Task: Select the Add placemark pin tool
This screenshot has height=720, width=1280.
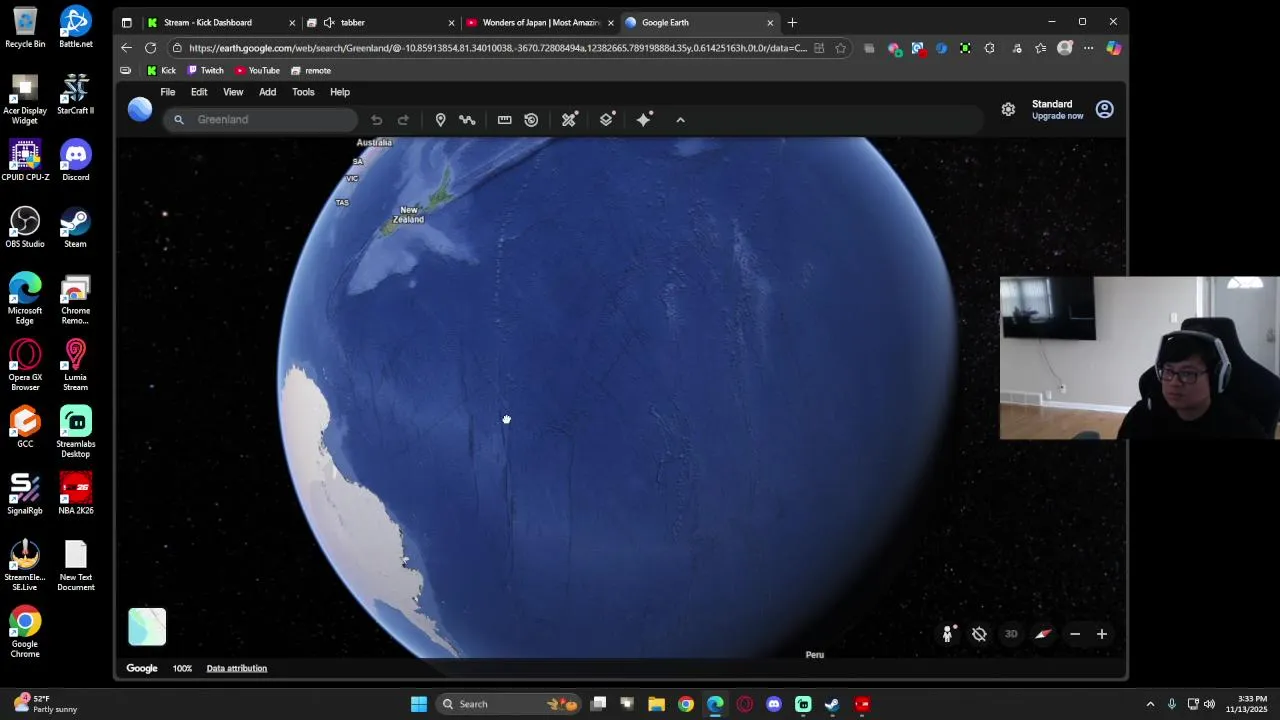Action: [440, 120]
